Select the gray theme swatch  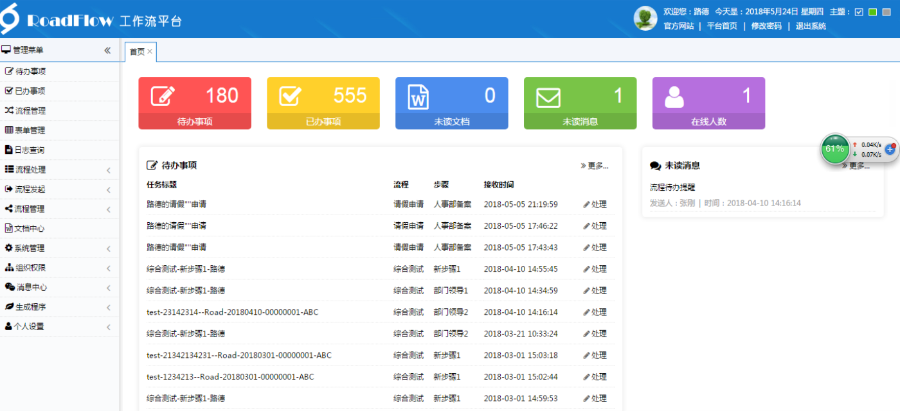click(887, 12)
